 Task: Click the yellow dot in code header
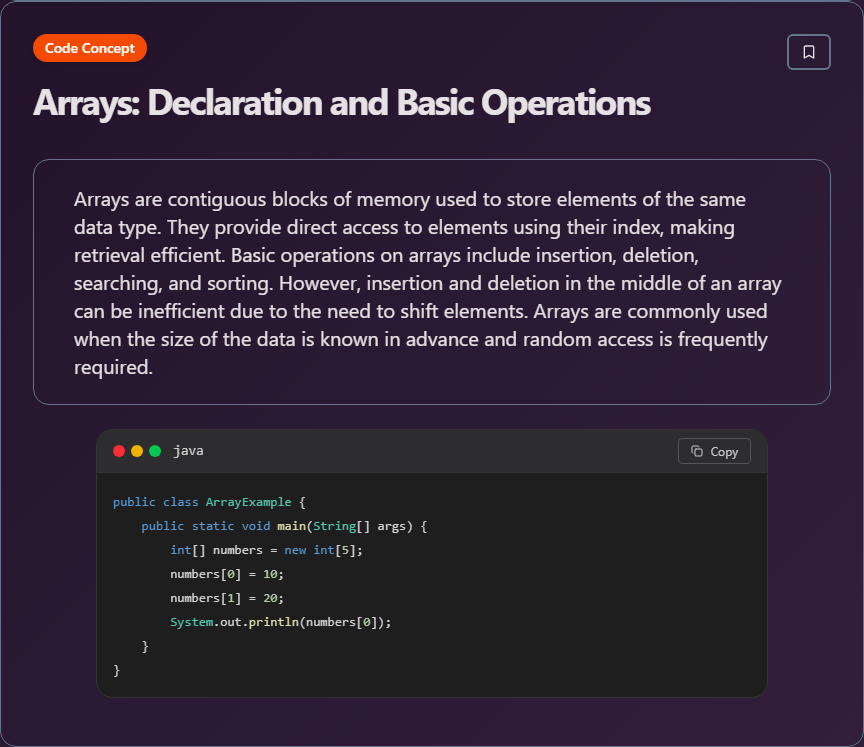[x=137, y=451]
